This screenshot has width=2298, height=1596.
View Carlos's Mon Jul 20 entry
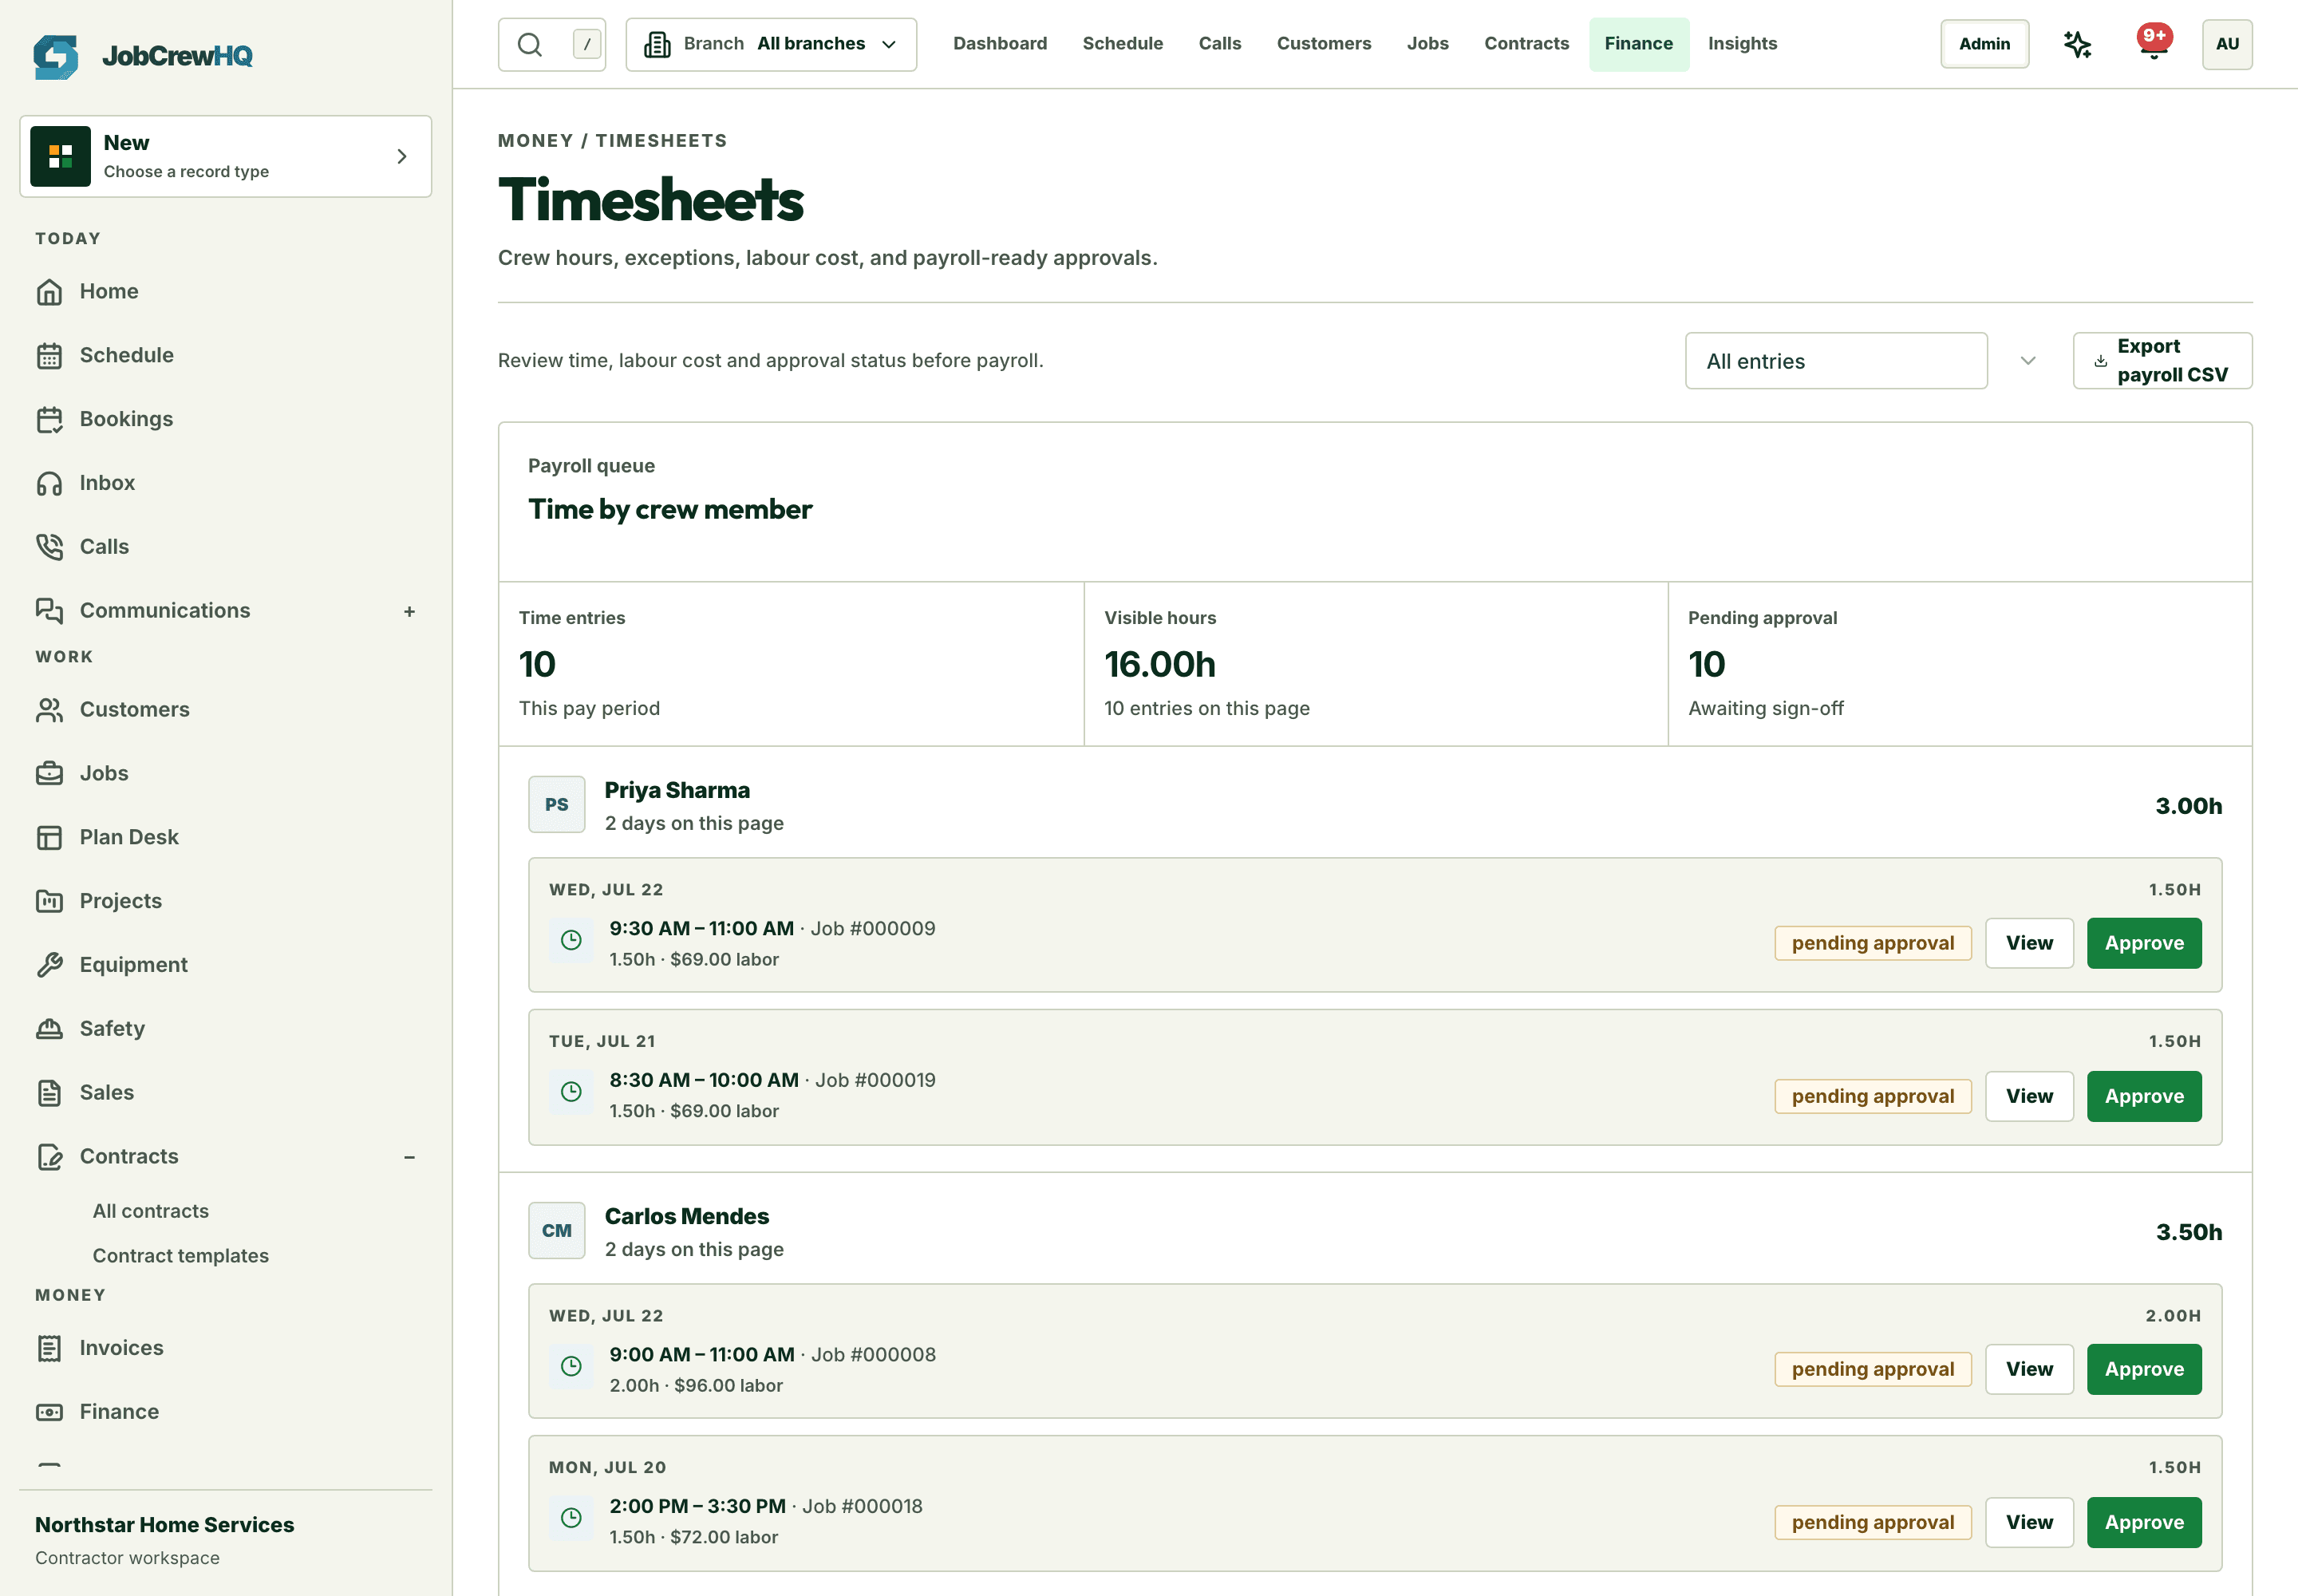(x=2029, y=1522)
